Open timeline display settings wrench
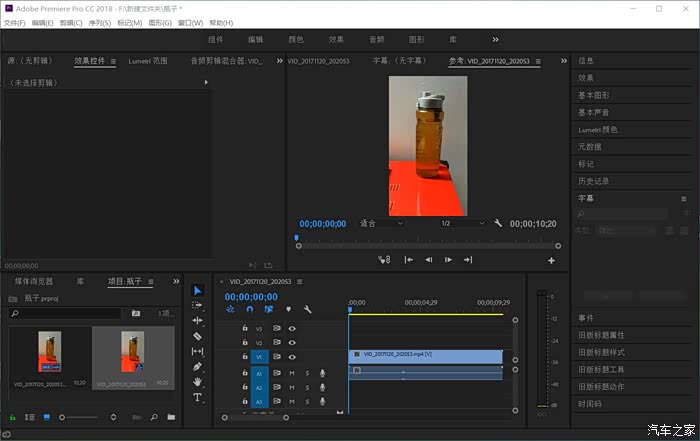Viewport: 700px width, 441px height. pyautogui.click(x=308, y=310)
